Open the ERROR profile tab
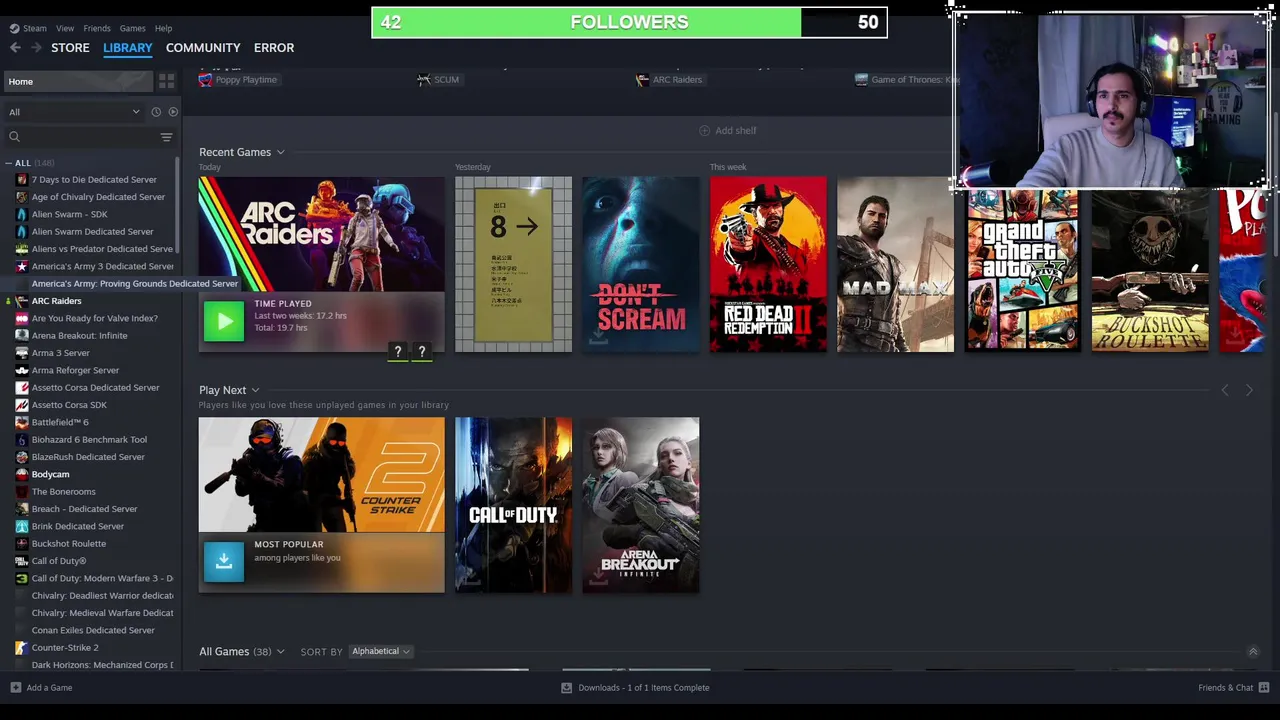 [274, 47]
